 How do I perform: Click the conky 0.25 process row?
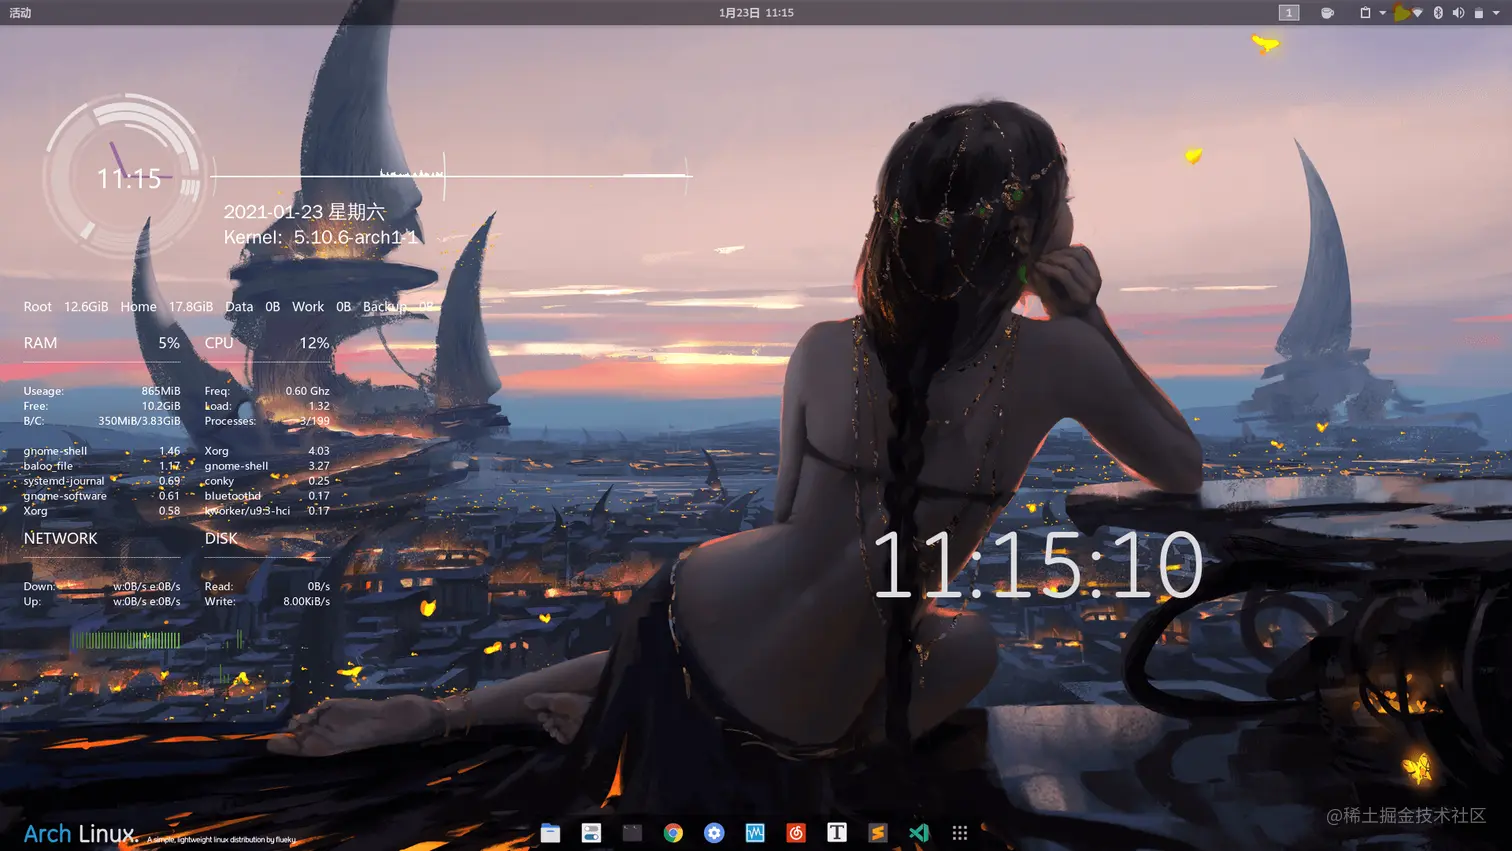click(267, 481)
